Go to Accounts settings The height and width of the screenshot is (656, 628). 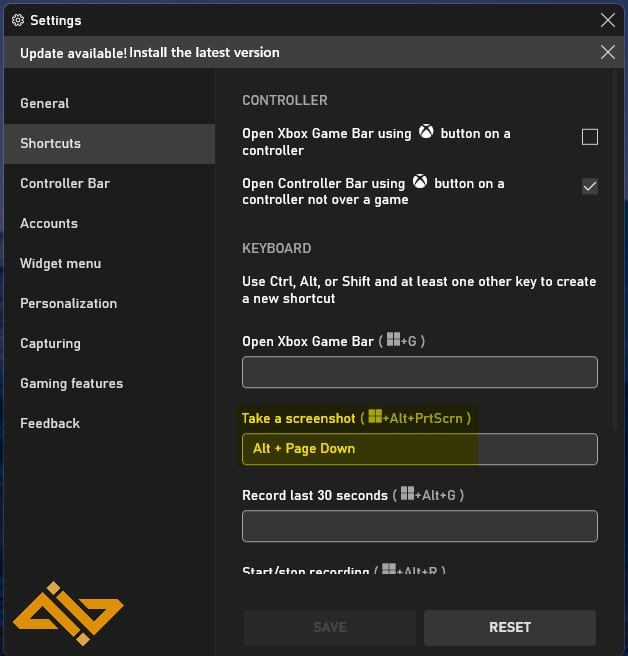[109, 223]
